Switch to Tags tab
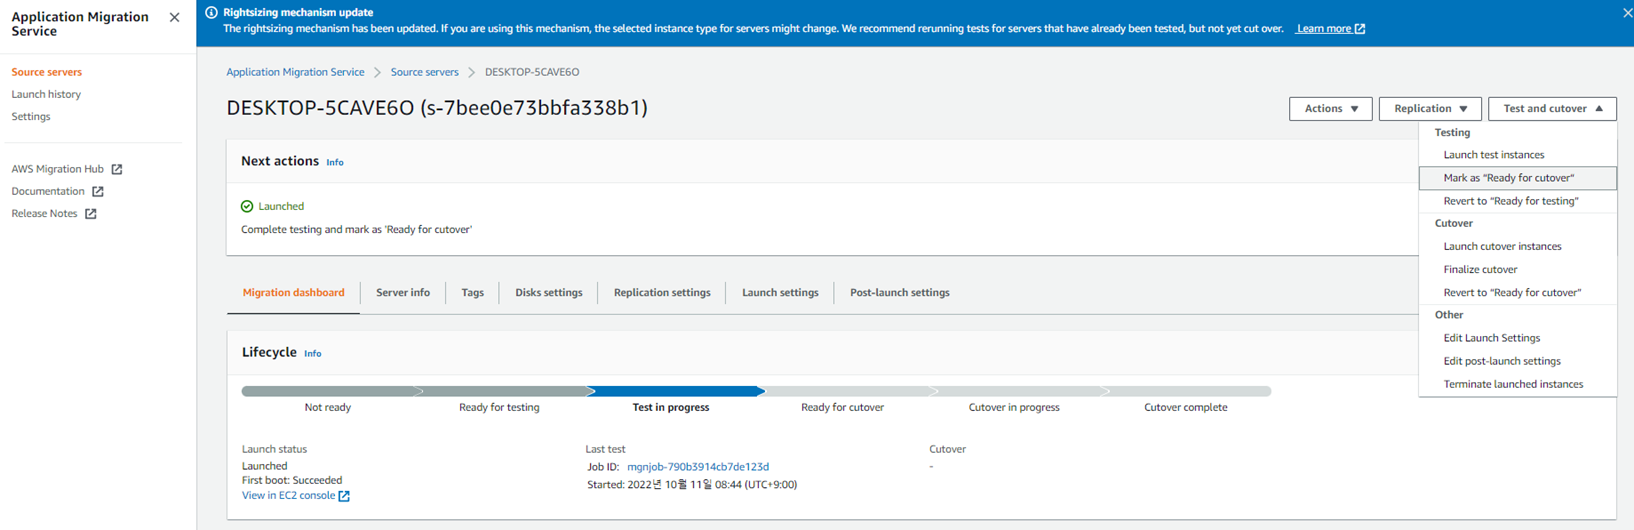Image resolution: width=1634 pixels, height=530 pixels. click(x=473, y=293)
